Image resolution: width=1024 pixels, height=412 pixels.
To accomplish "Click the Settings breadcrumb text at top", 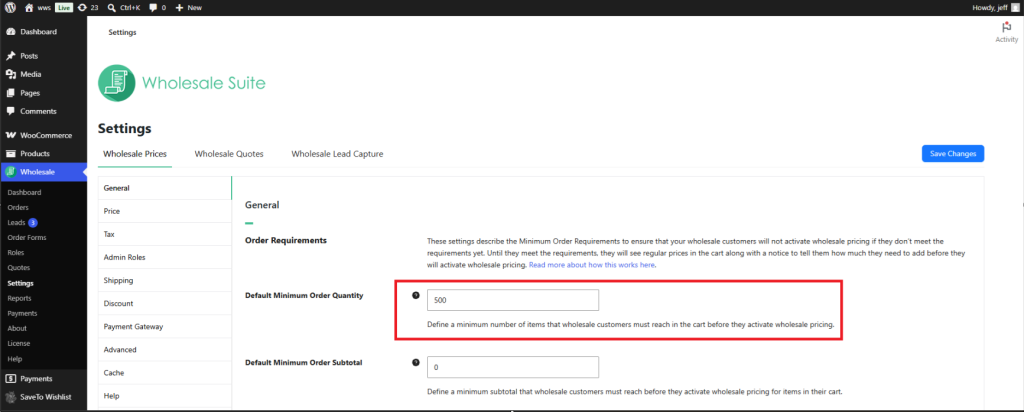I will coord(122,32).
